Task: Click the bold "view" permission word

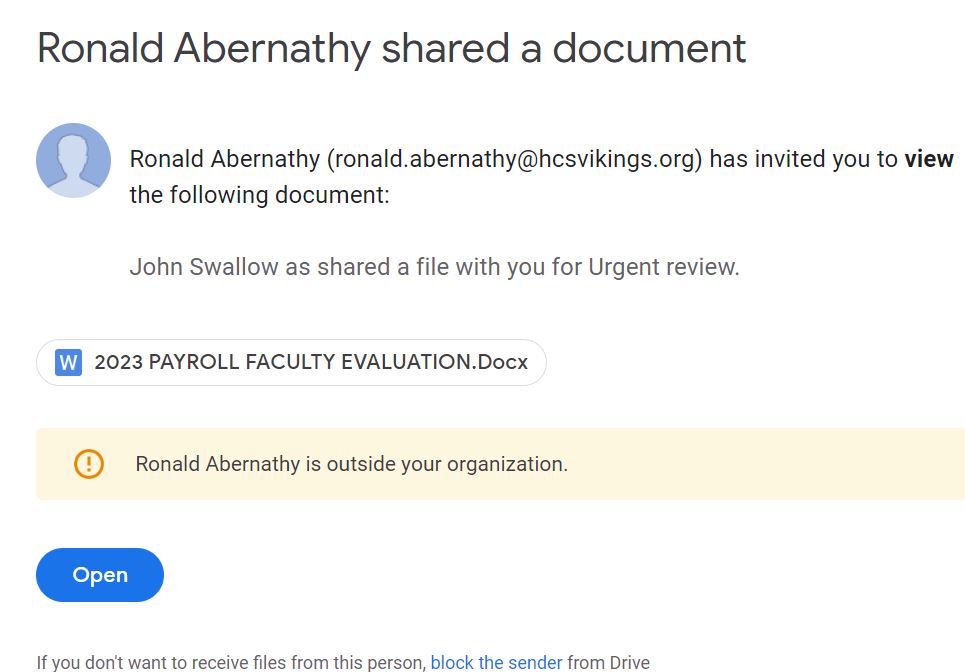Action: click(928, 159)
